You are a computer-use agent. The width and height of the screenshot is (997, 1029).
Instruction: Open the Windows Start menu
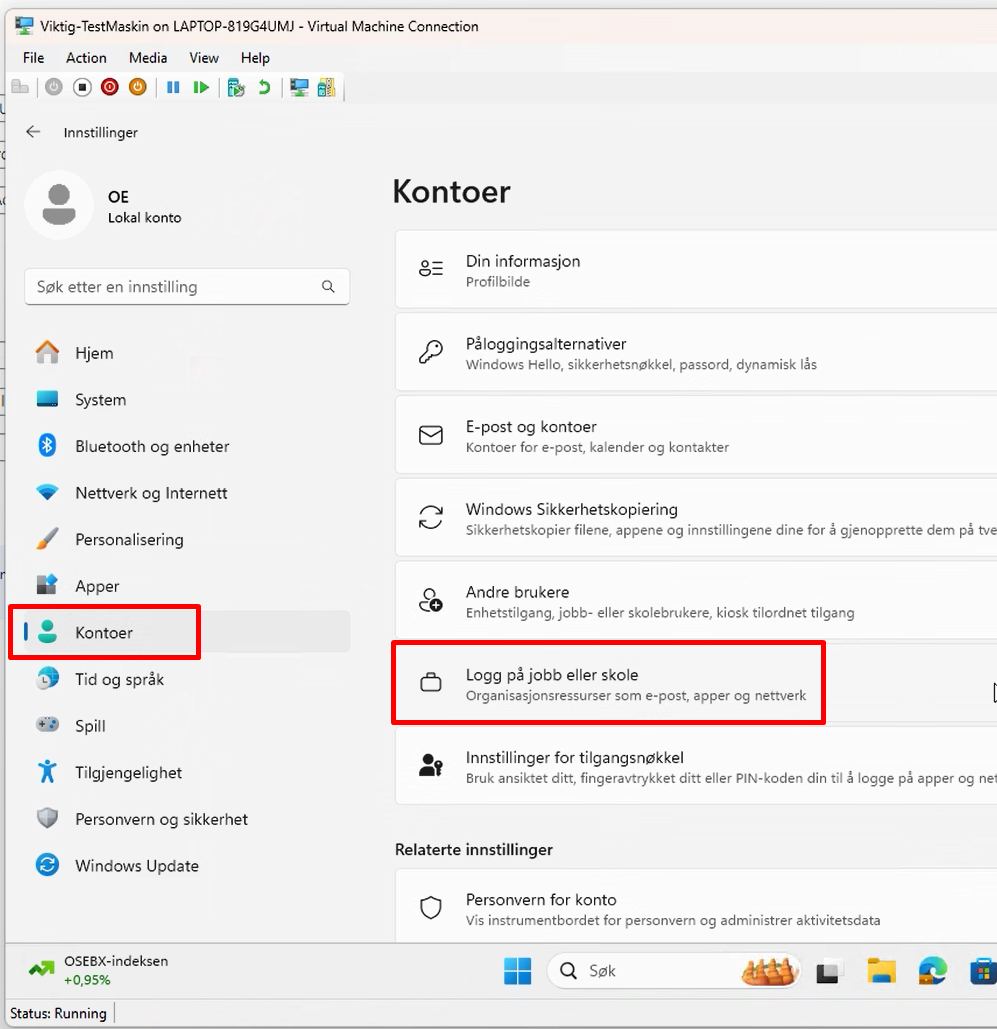click(517, 971)
